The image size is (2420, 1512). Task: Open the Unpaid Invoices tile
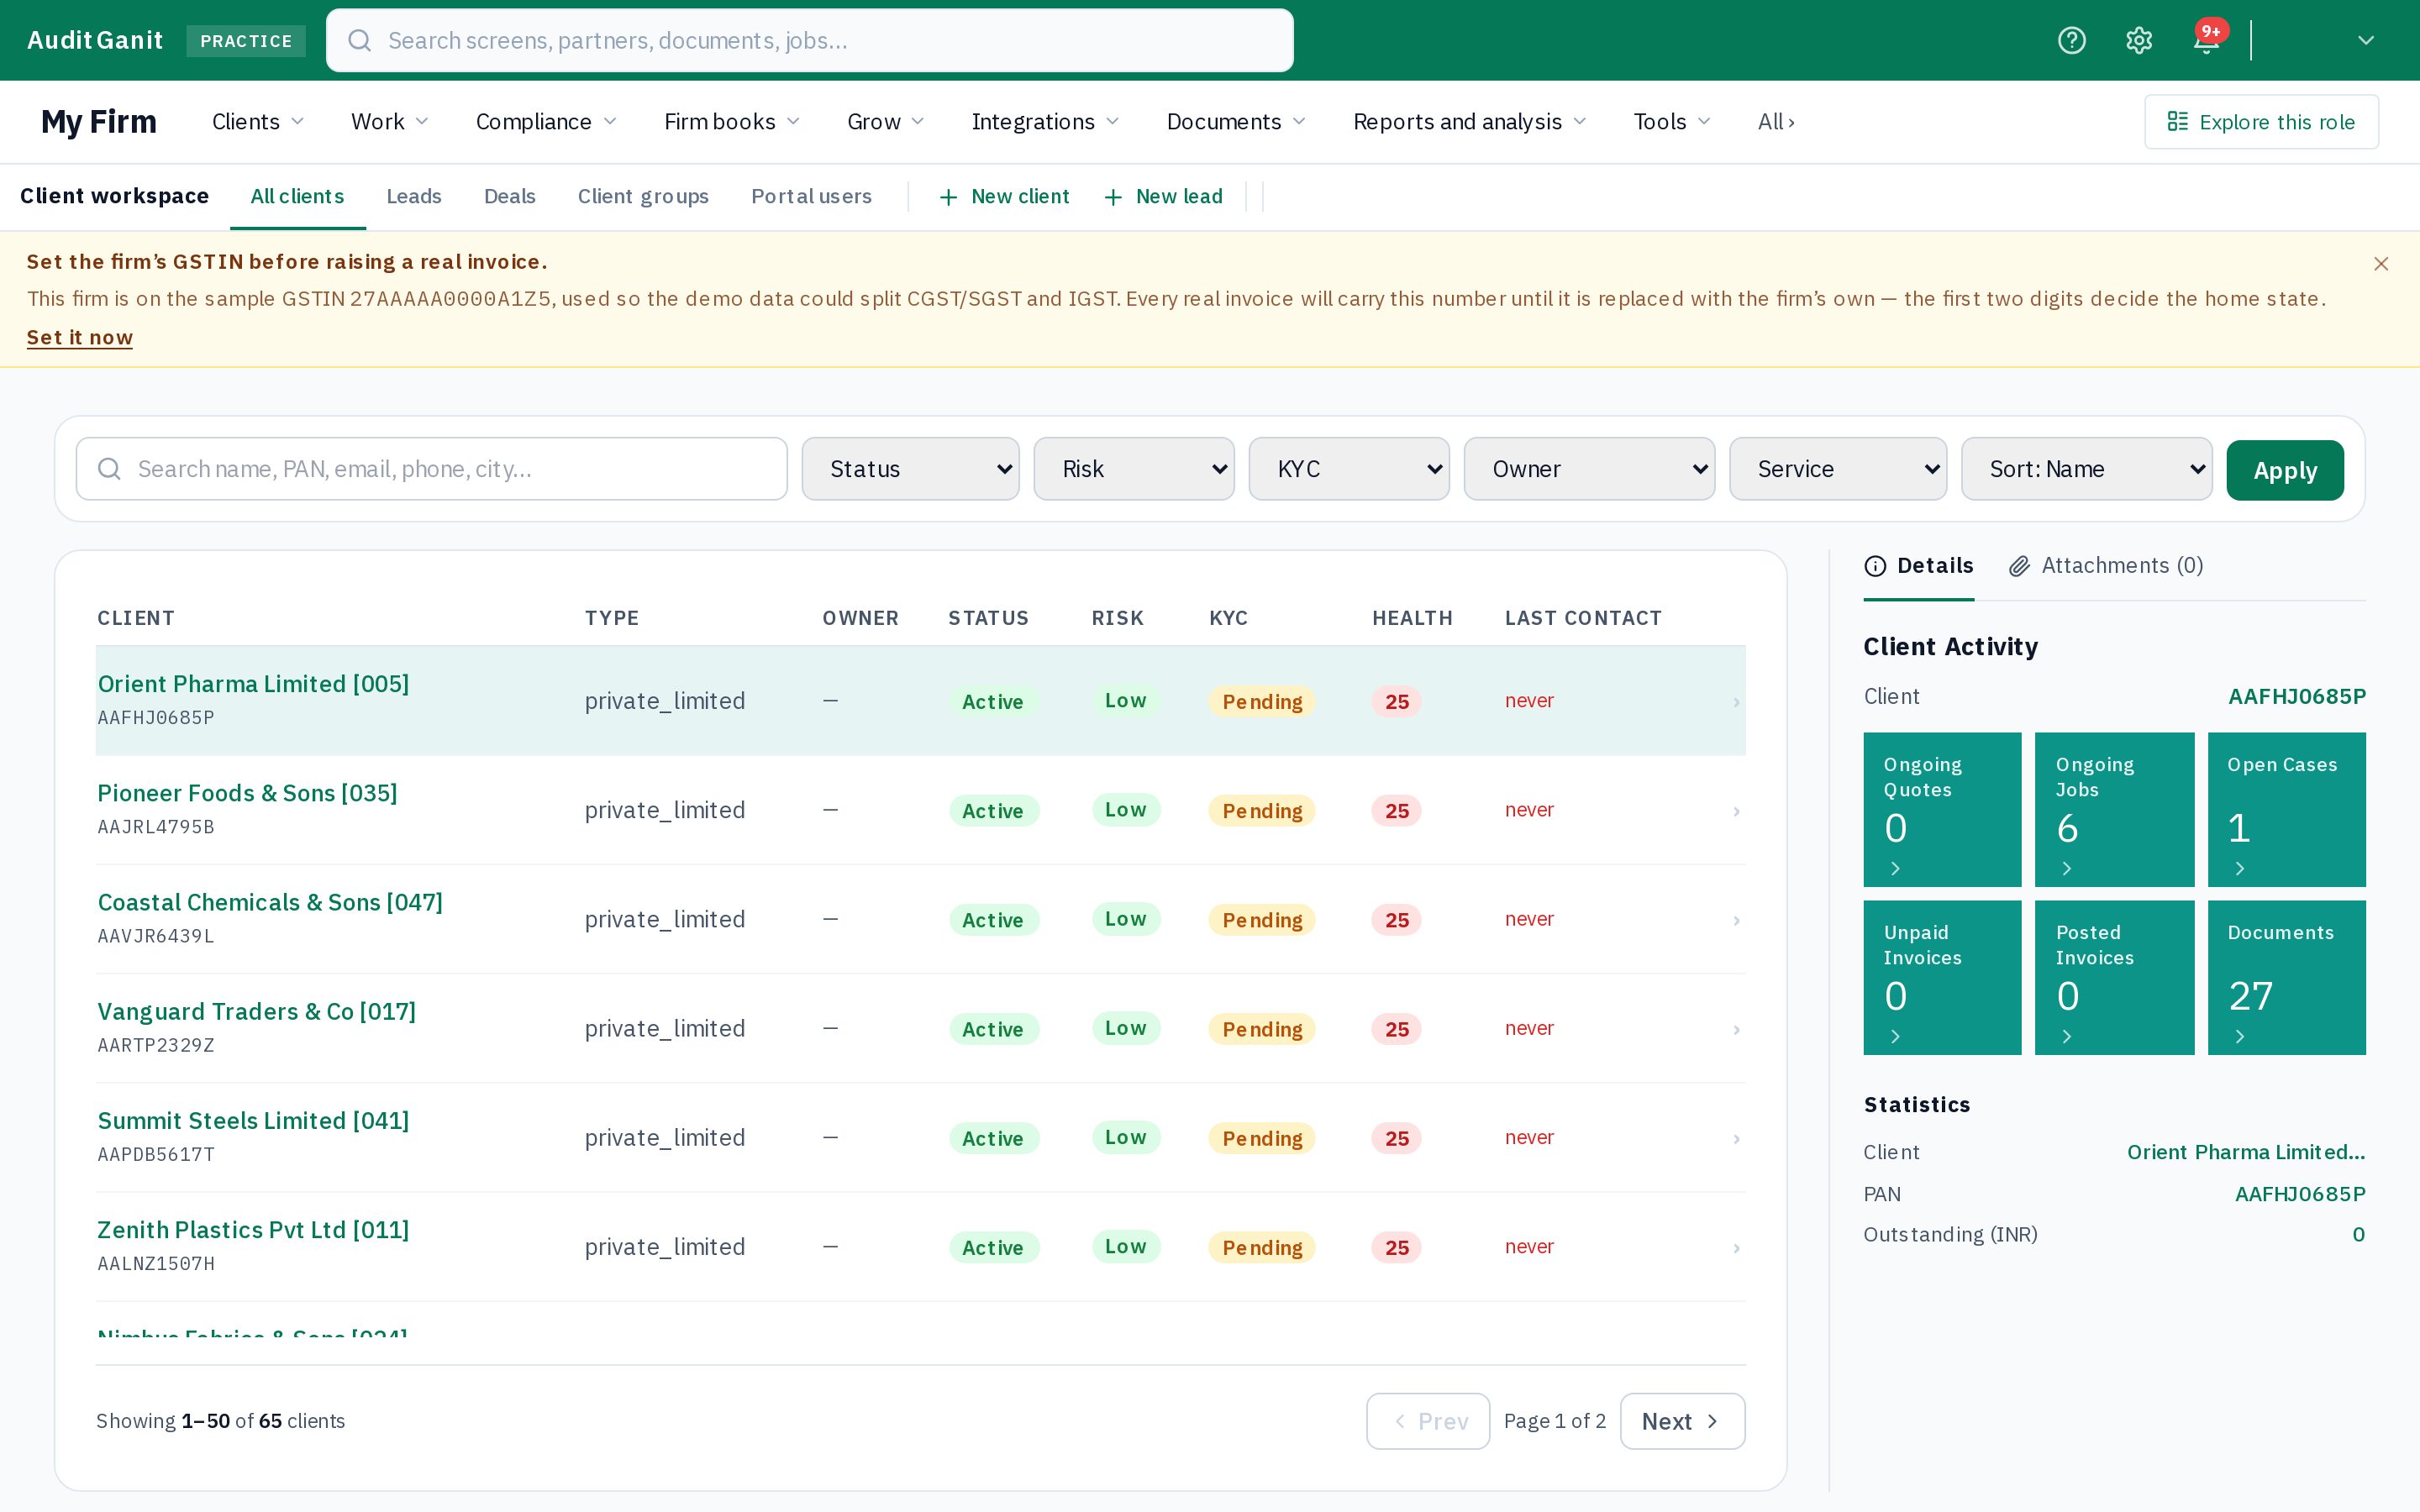point(1942,977)
